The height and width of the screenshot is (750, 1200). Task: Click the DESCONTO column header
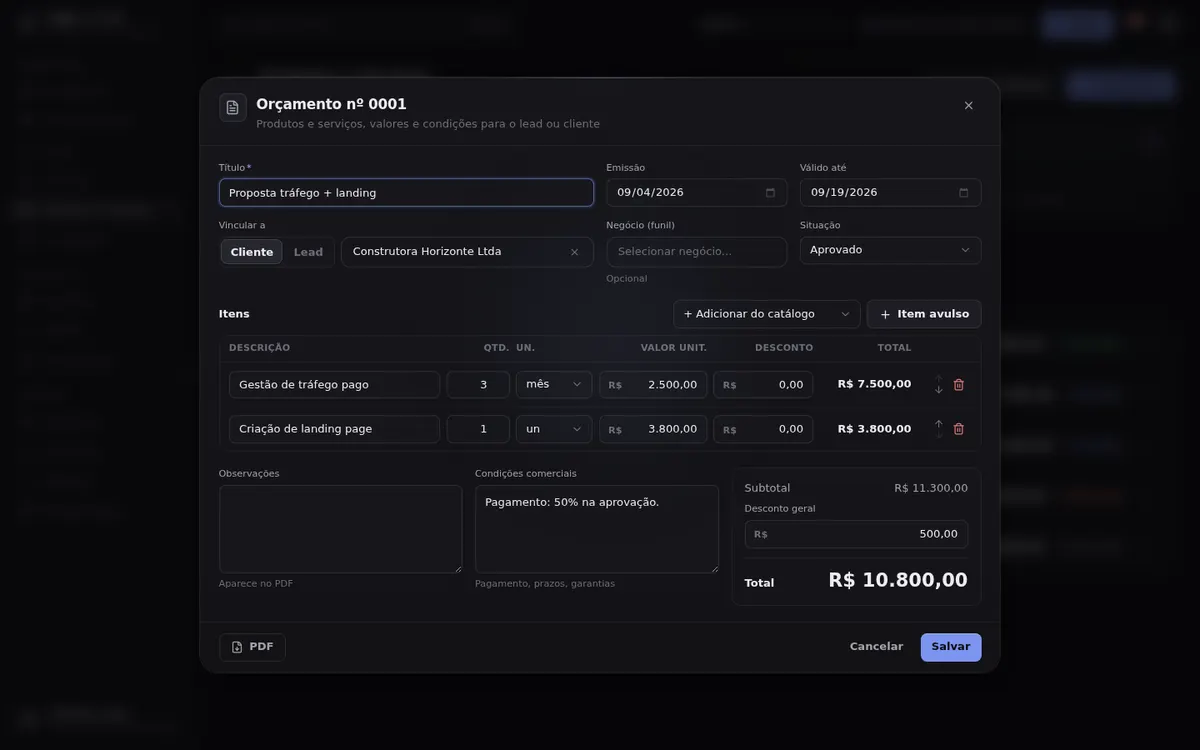[784, 348]
